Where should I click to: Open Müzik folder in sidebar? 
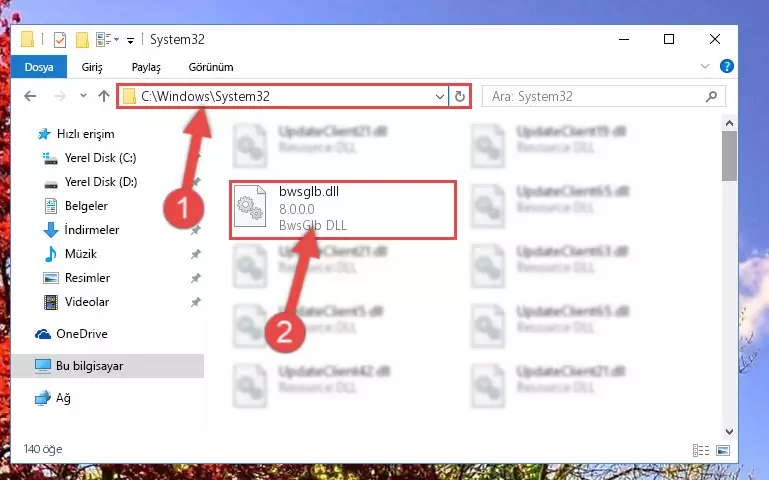pyautogui.click(x=80, y=254)
